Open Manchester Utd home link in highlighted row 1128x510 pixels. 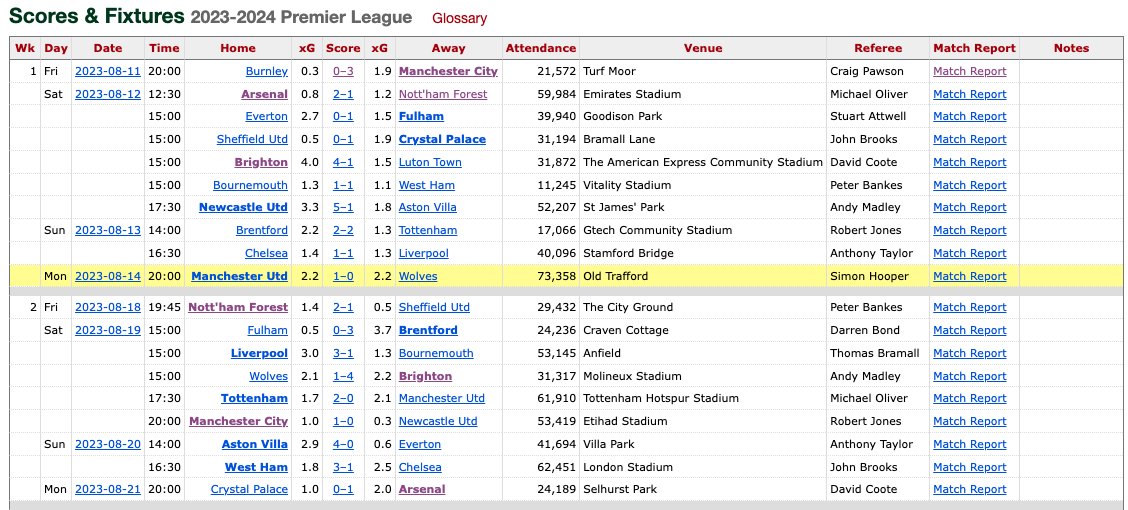point(240,276)
